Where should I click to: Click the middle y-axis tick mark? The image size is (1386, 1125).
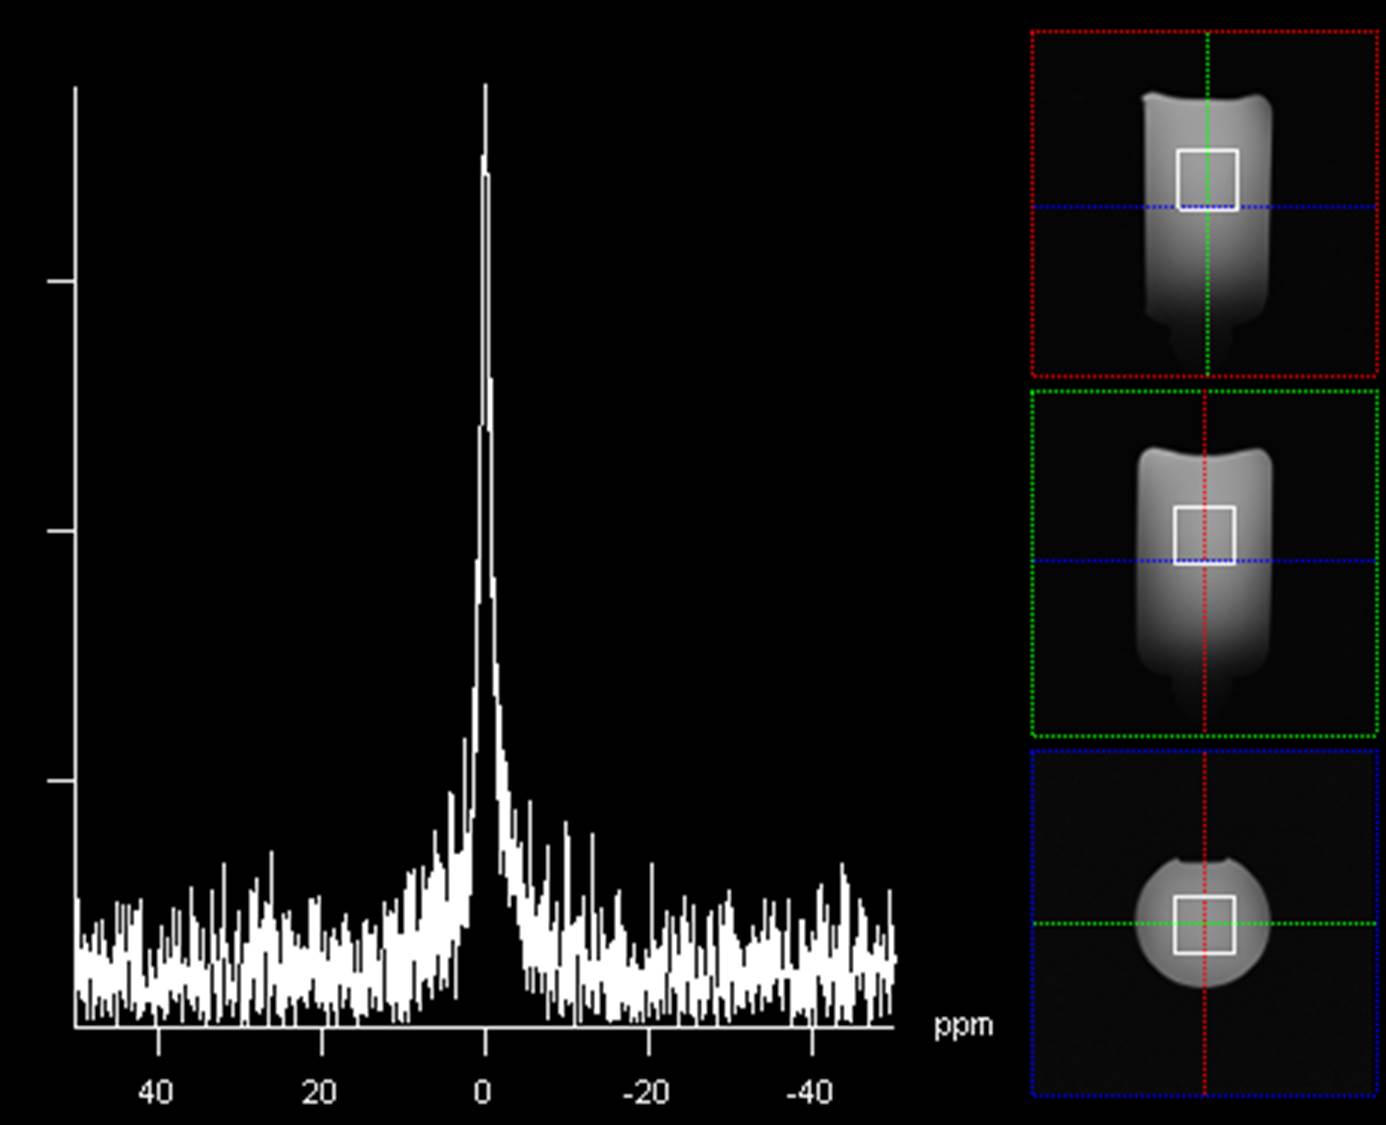click(60, 531)
